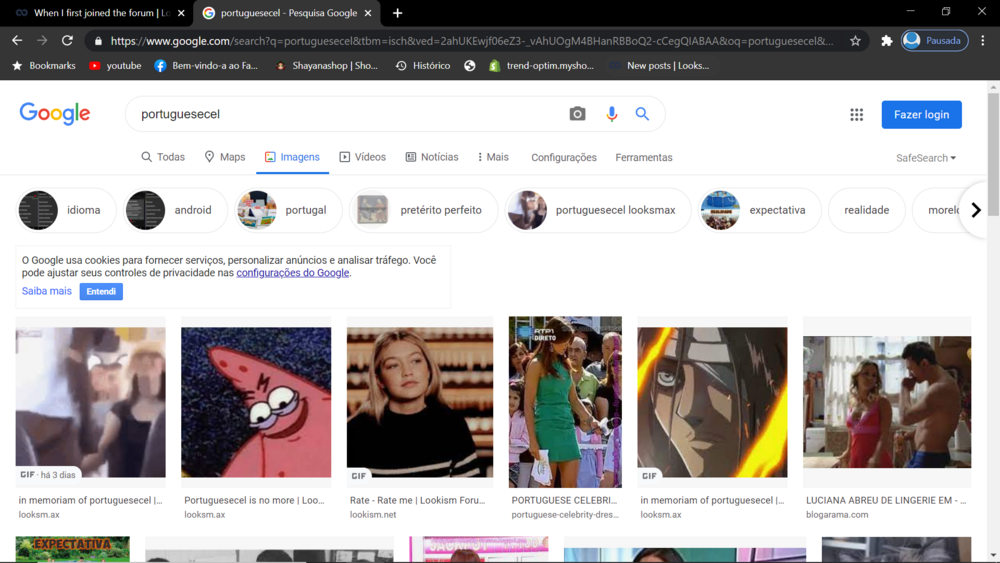Select the portugal suggestion chip
This screenshot has width=1000, height=563.
click(288, 210)
